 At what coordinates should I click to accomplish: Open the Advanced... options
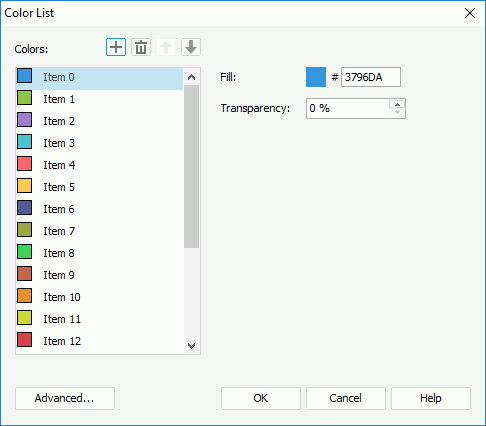pyautogui.click(x=65, y=398)
